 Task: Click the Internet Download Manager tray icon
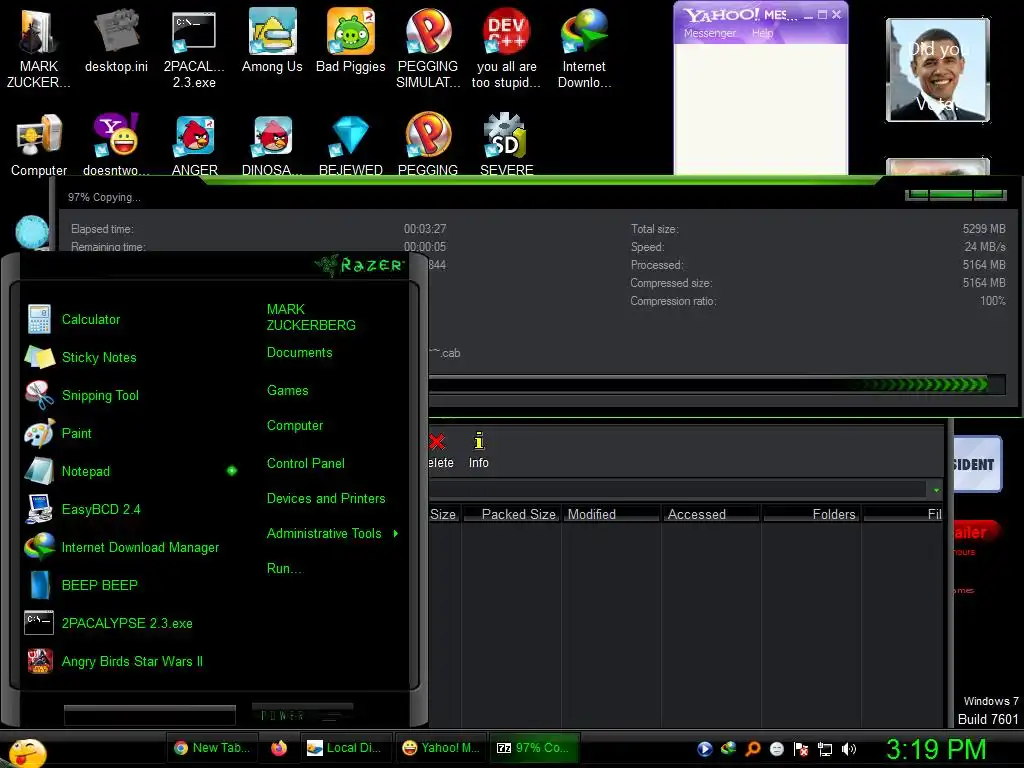coord(728,749)
